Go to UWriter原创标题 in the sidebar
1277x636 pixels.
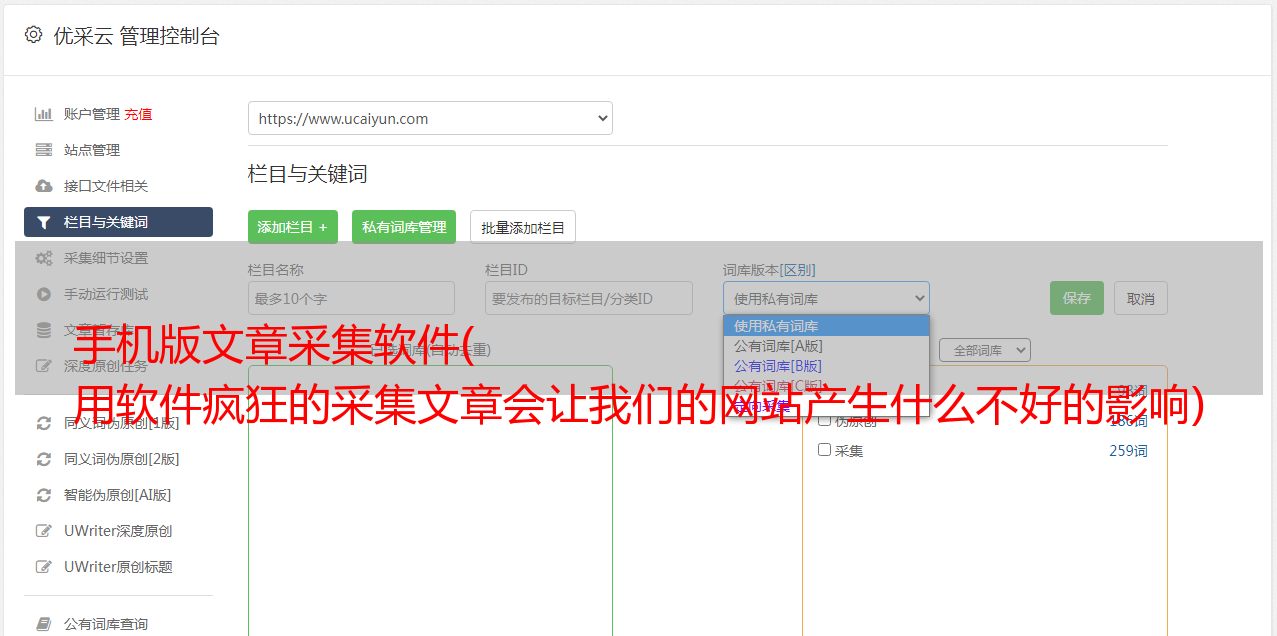(x=118, y=567)
